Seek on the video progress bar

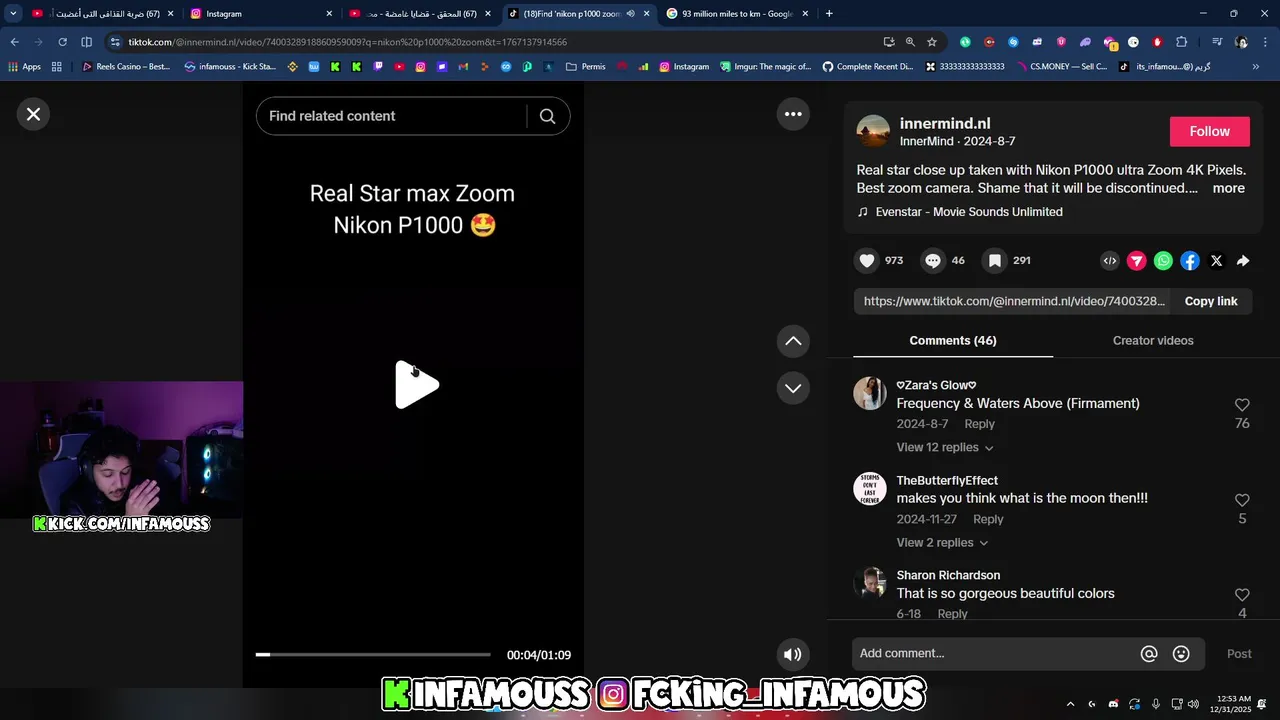tap(373, 655)
